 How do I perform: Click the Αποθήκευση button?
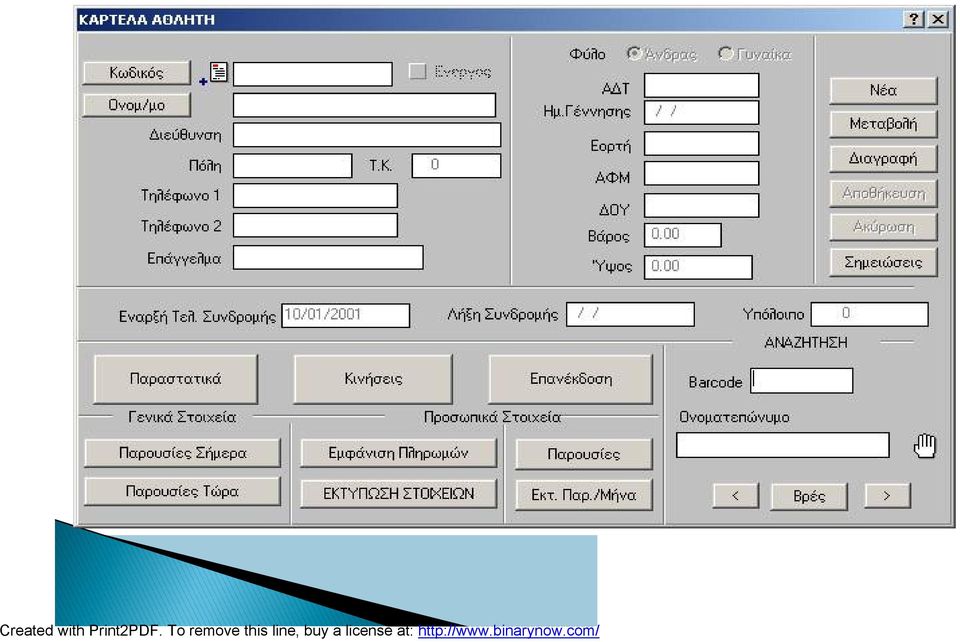pos(883,193)
